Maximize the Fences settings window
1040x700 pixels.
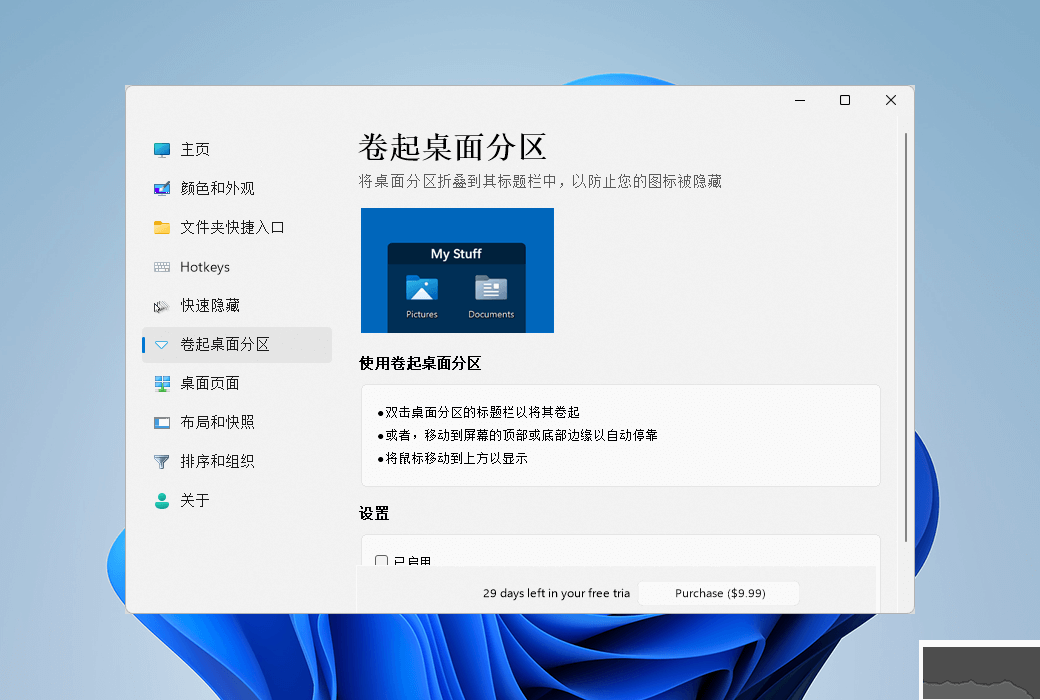(x=845, y=100)
